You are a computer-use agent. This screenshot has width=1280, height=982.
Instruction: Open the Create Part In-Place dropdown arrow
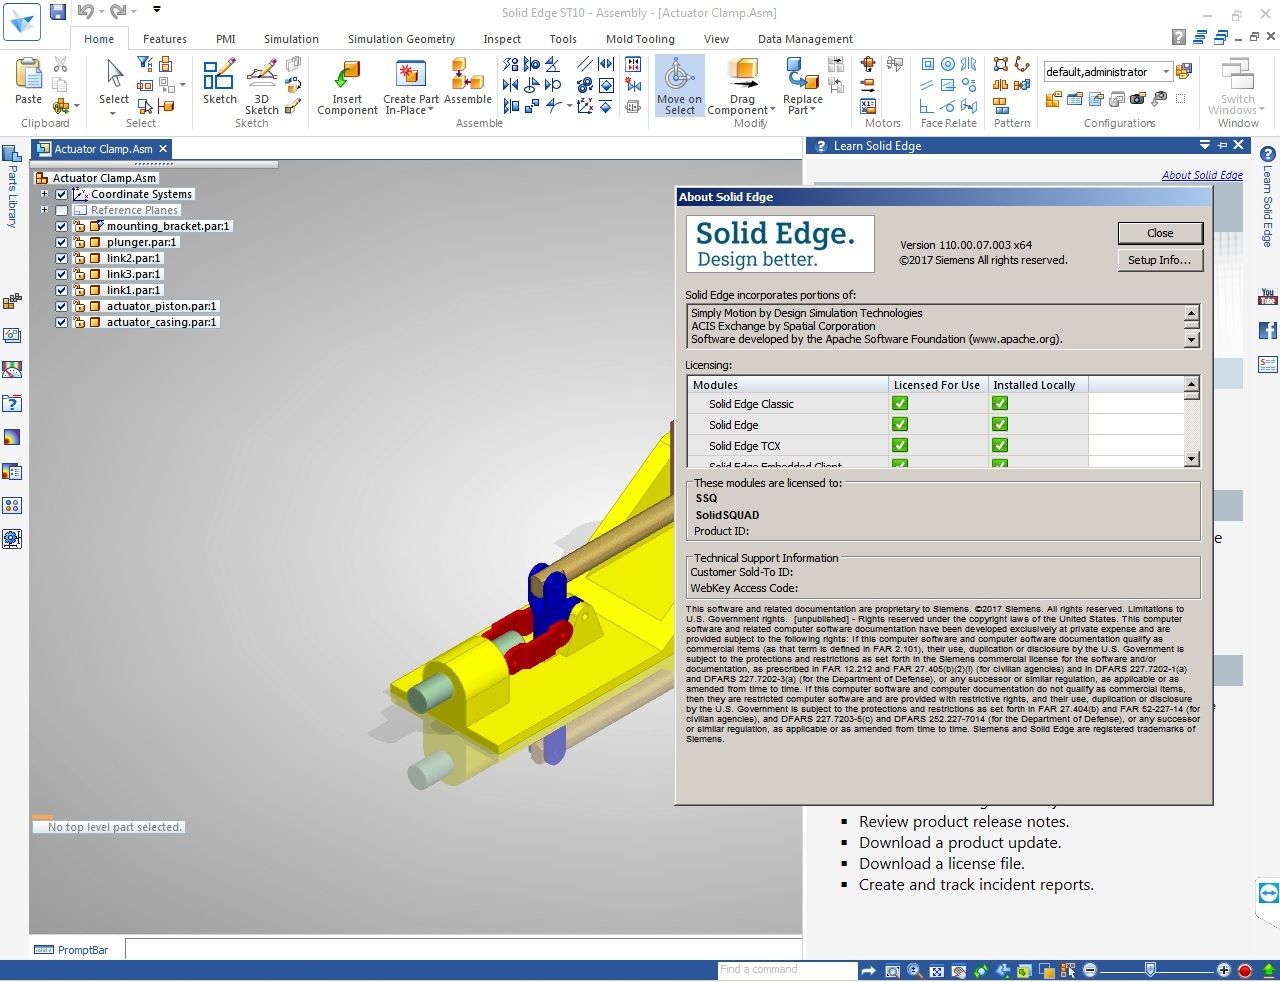click(431, 110)
